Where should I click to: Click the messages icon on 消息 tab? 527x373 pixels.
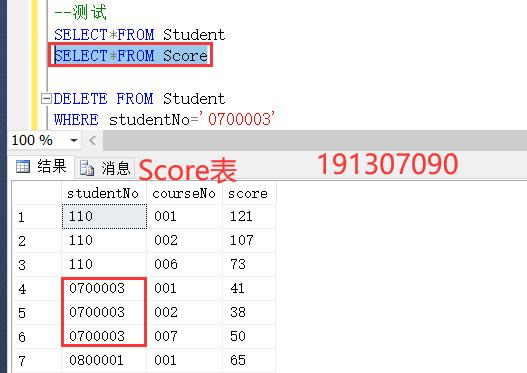pyautogui.click(x=87, y=168)
